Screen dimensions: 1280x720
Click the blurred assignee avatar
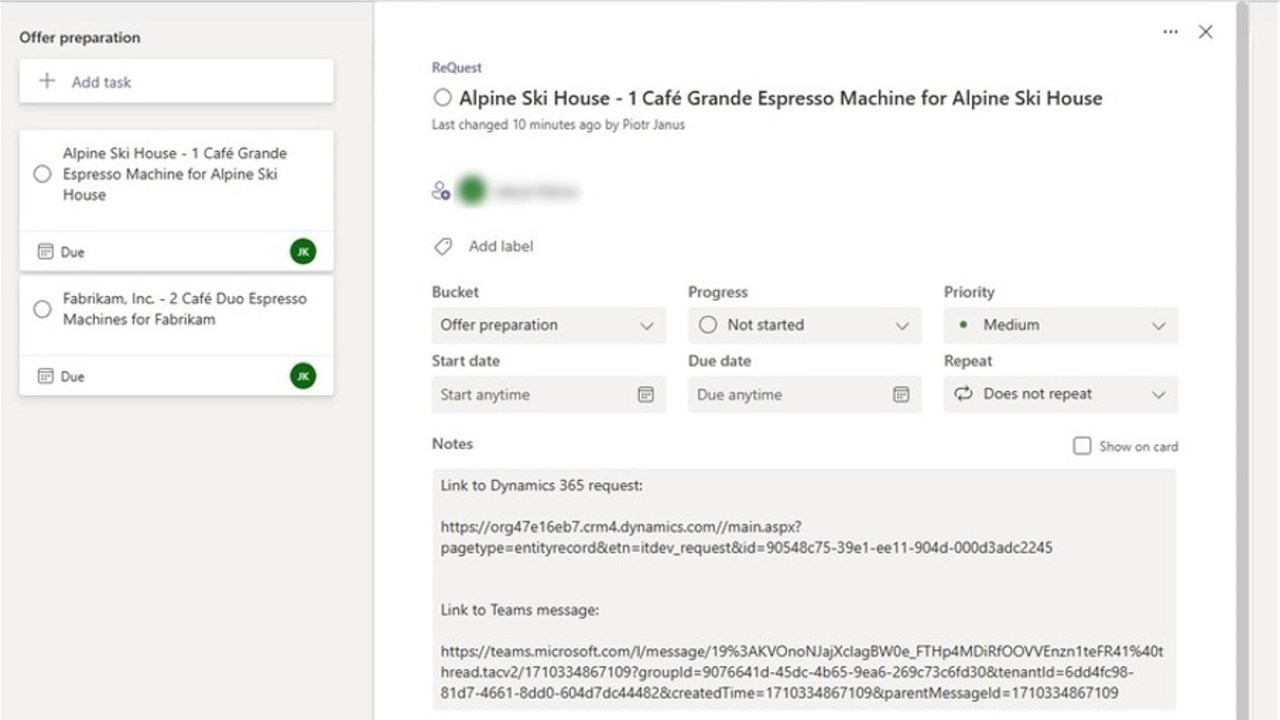[472, 191]
